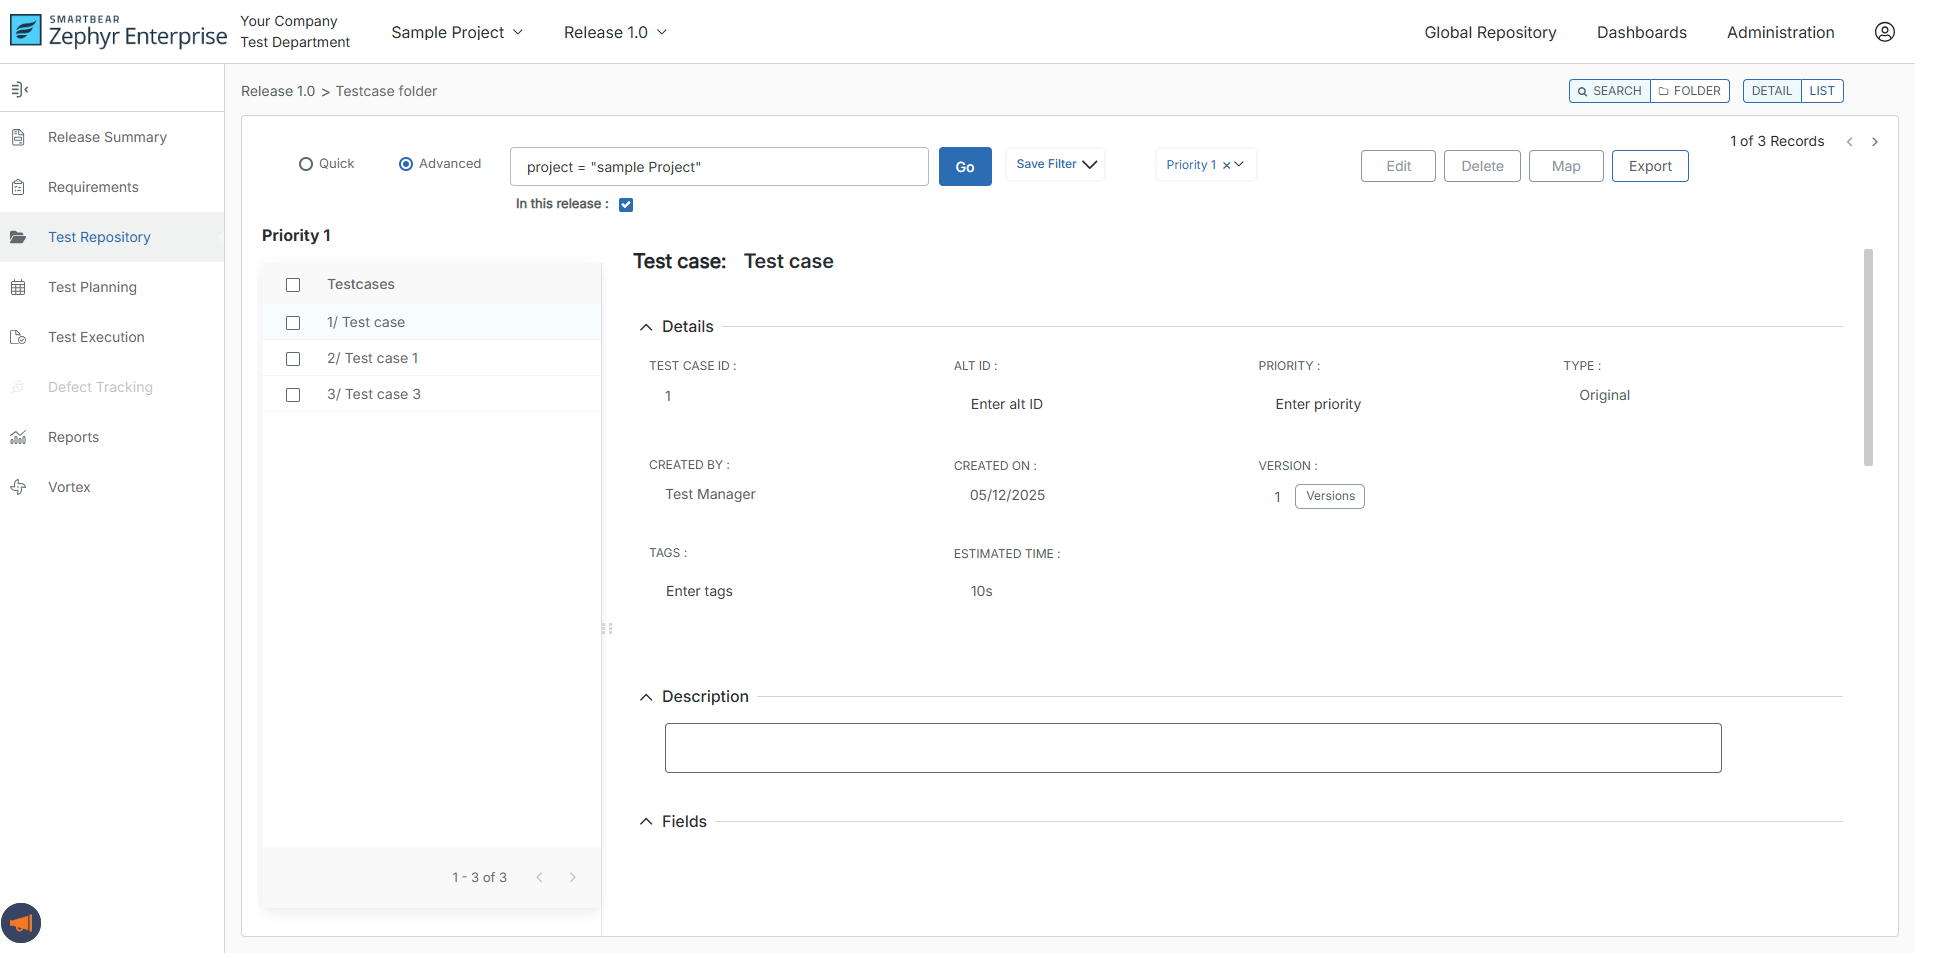Collapse the left sidebar navigation icon

(19, 90)
